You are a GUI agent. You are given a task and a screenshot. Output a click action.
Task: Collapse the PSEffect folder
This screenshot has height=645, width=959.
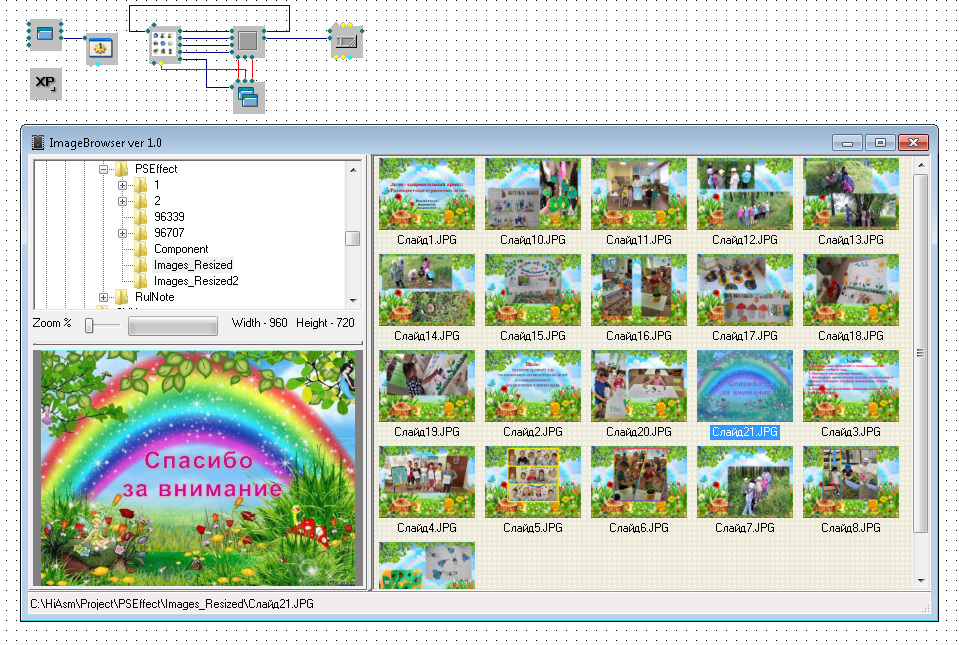tap(104, 169)
